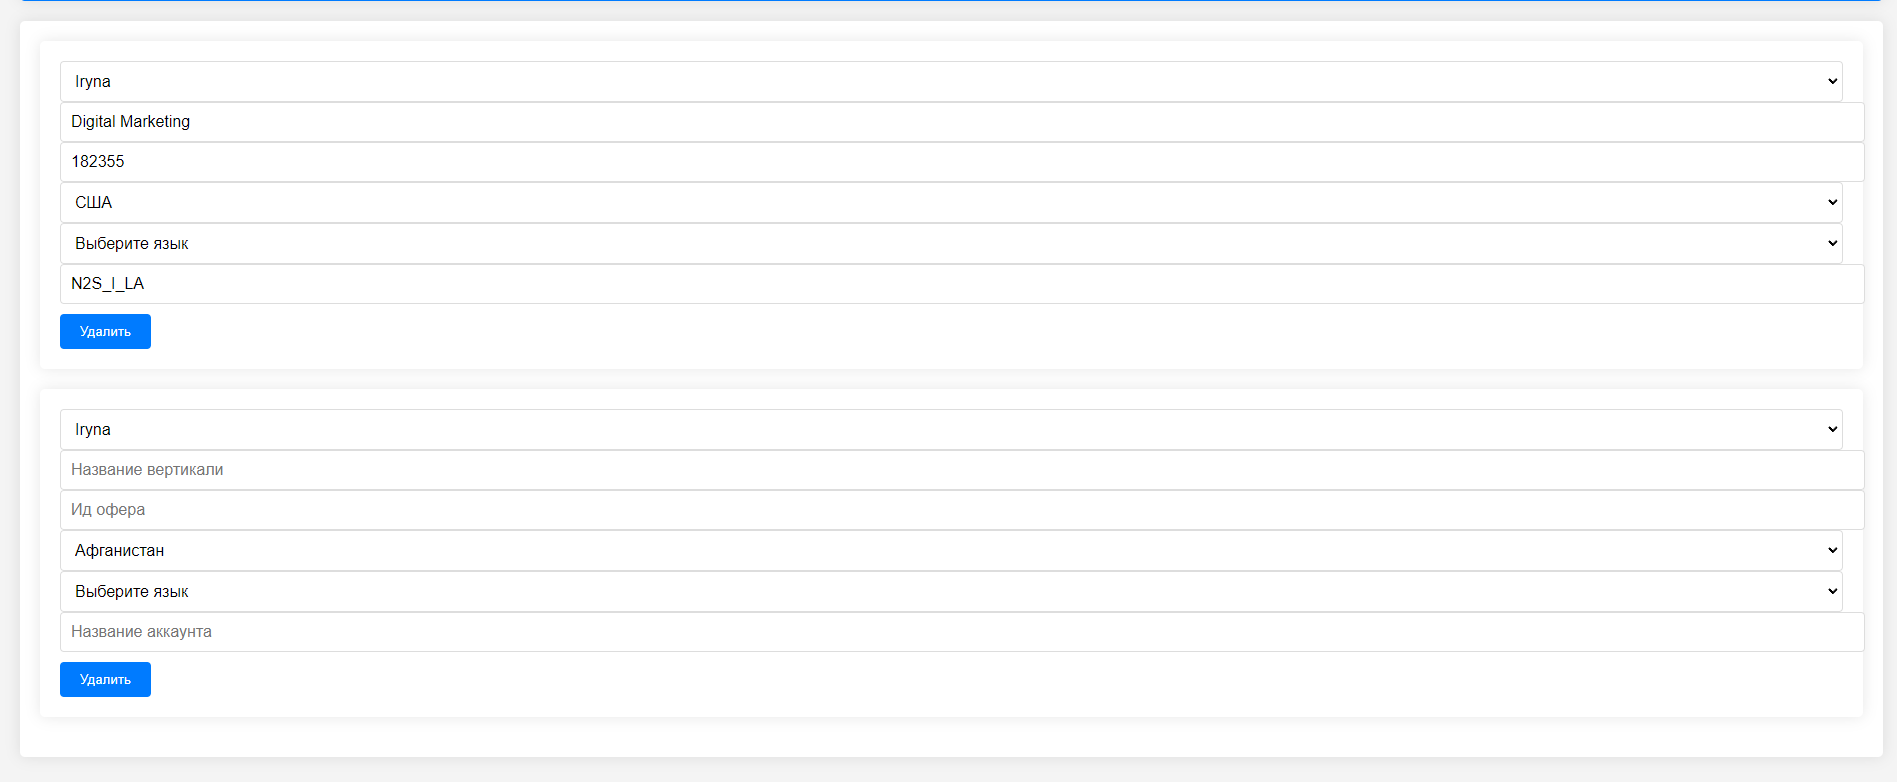Screen dimensions: 1897x782
Task: Click the empty Название аккаунта input
Action: point(962,632)
